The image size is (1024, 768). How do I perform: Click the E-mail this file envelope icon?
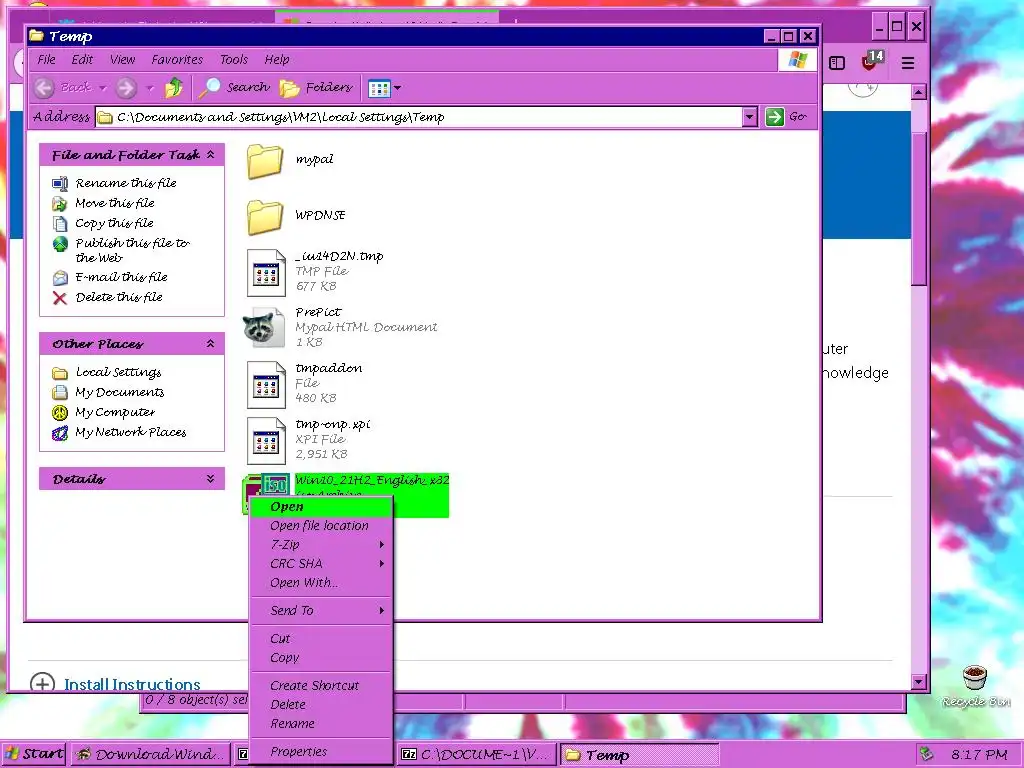[x=59, y=278]
